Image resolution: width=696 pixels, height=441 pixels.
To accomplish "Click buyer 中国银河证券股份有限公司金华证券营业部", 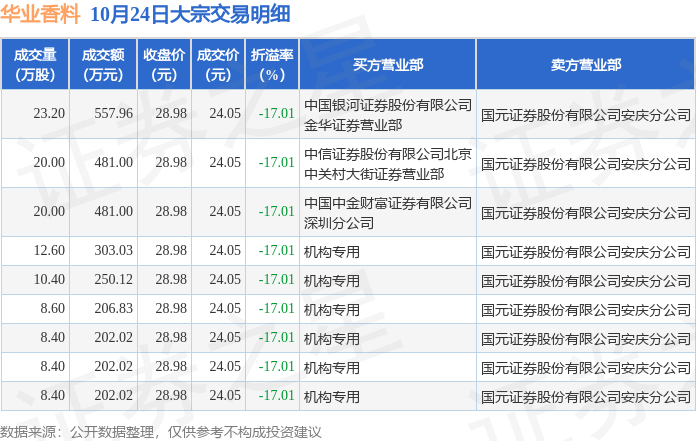I will click(388, 115).
